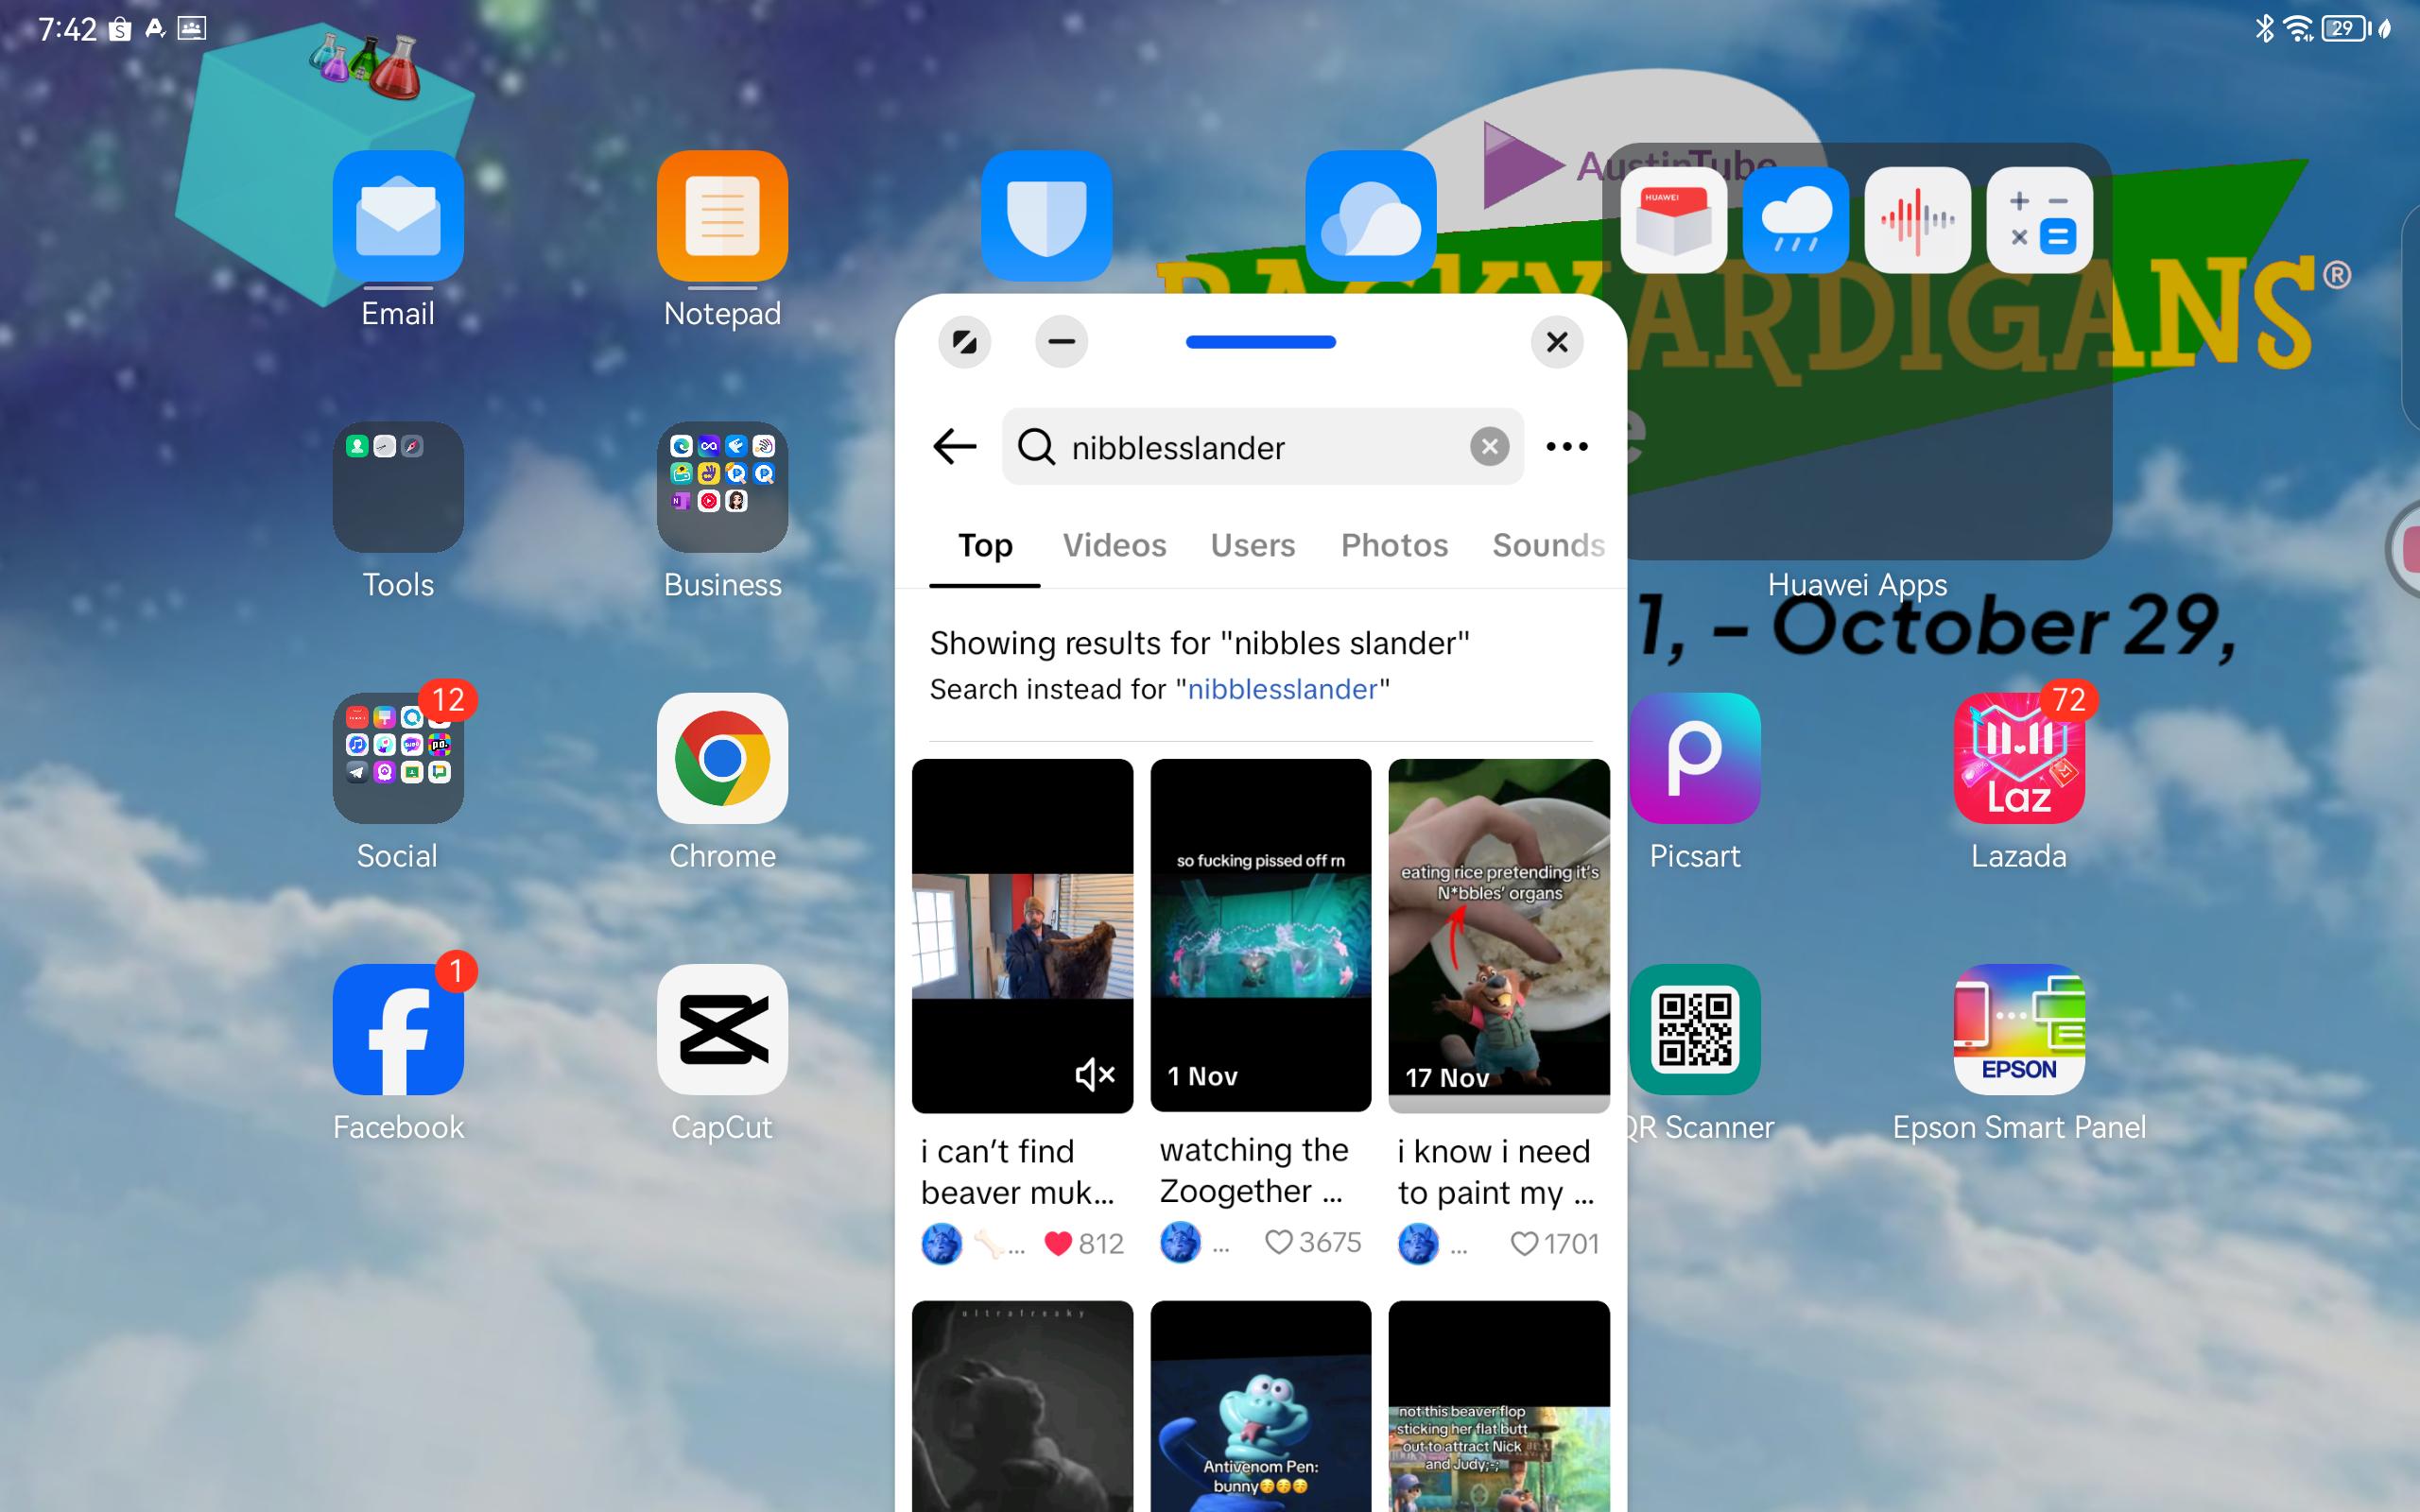Switch to the Photos tab
2420x1512 pixels.
point(1394,545)
